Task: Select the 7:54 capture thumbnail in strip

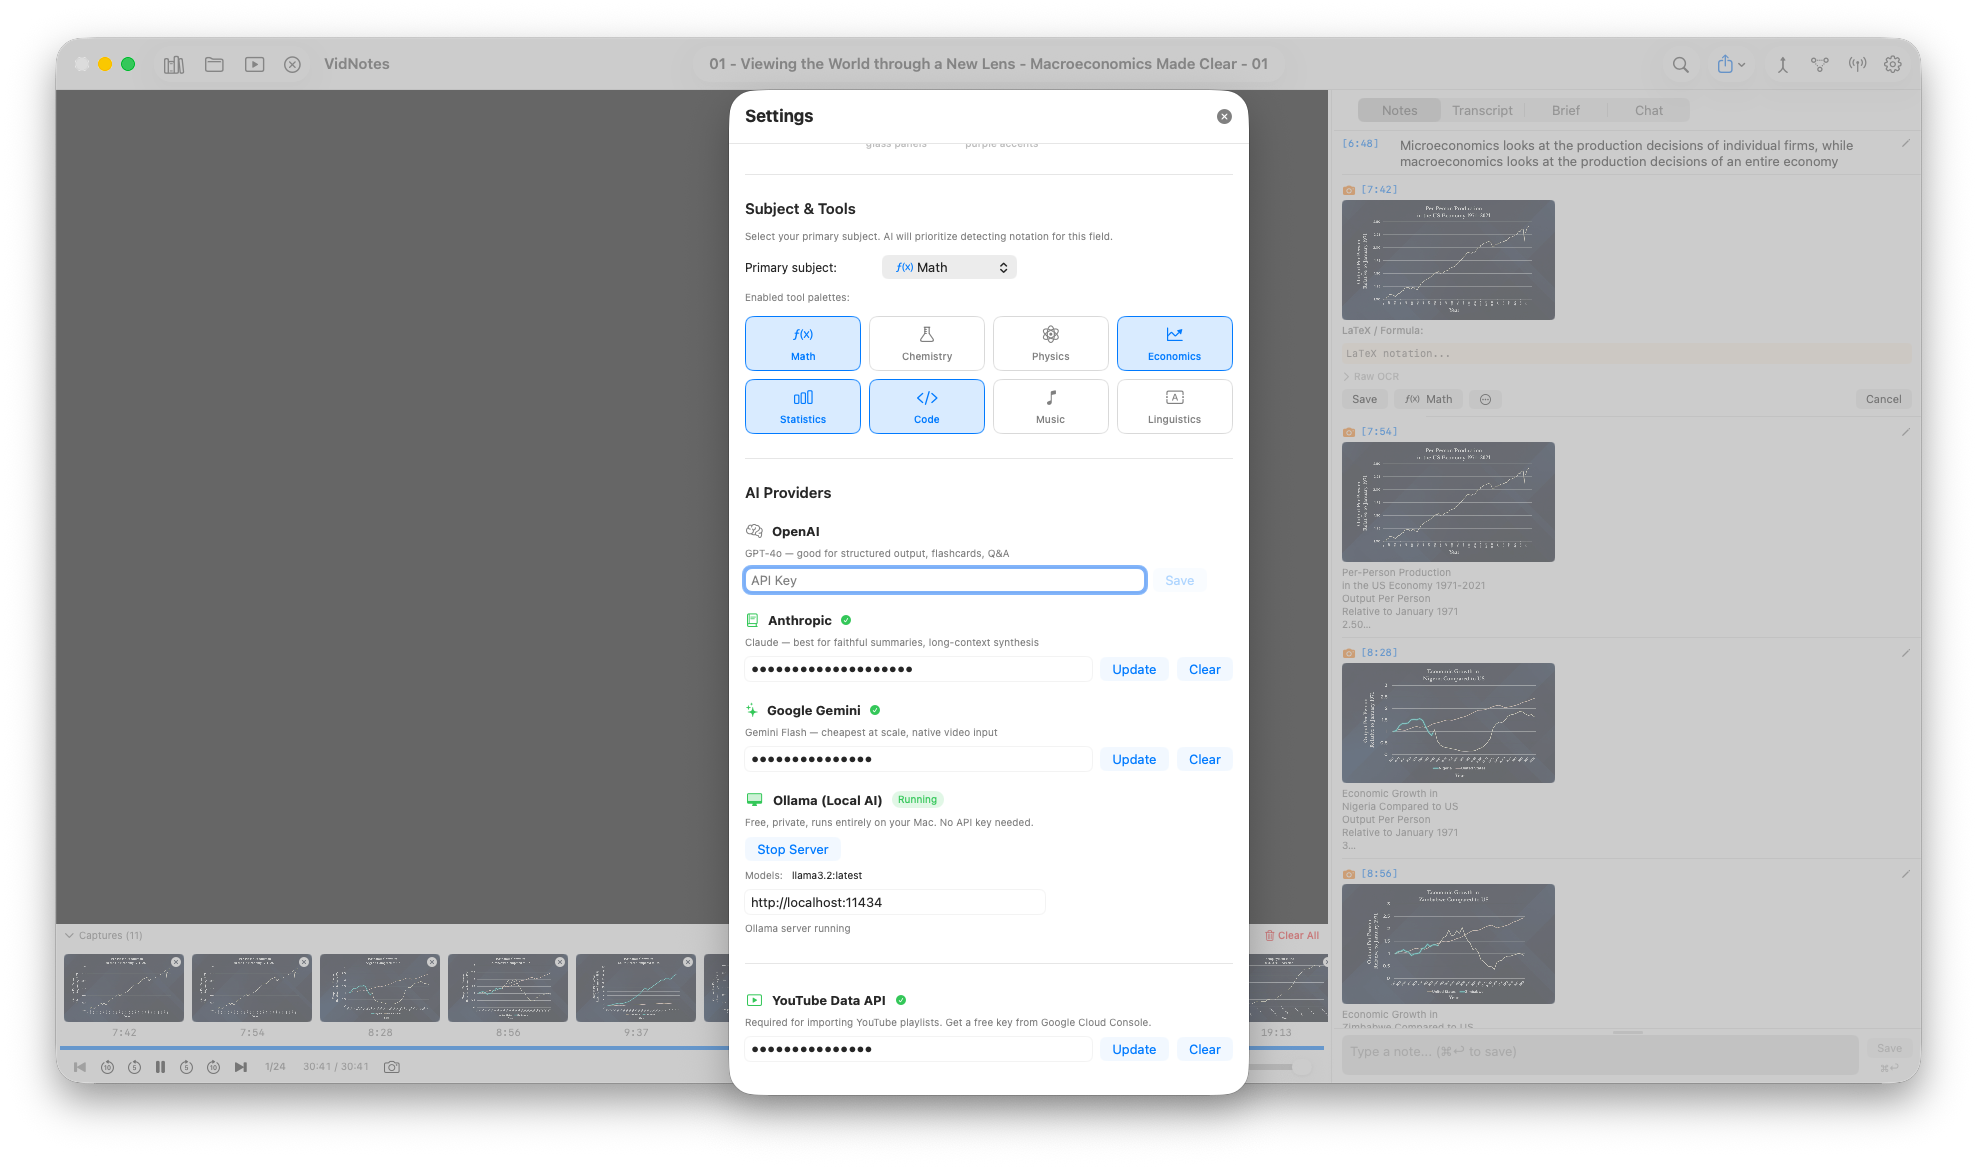Action: coord(252,988)
